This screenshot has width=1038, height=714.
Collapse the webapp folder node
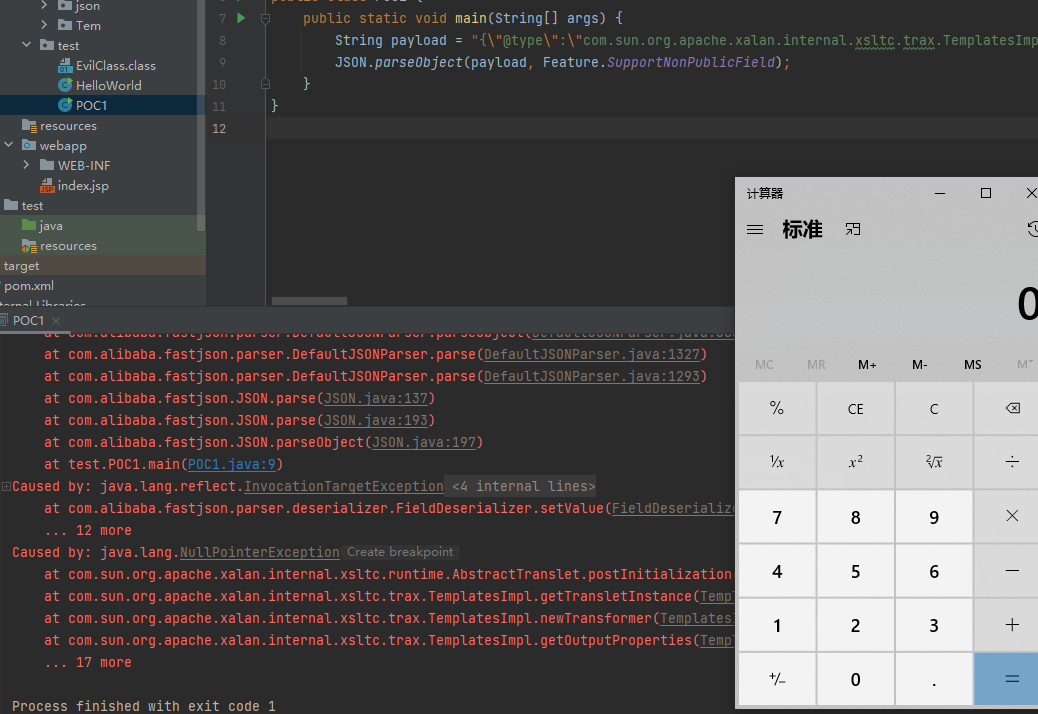coord(9,145)
